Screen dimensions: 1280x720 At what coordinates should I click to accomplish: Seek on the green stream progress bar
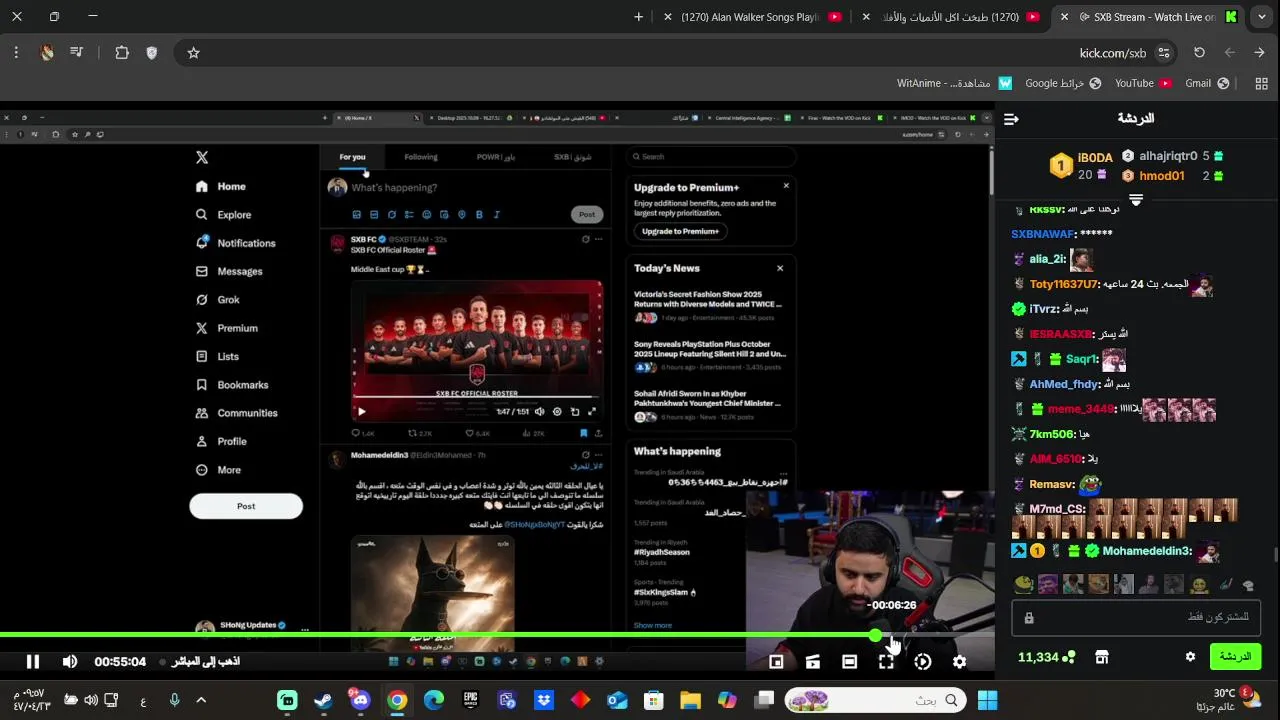click(497, 636)
